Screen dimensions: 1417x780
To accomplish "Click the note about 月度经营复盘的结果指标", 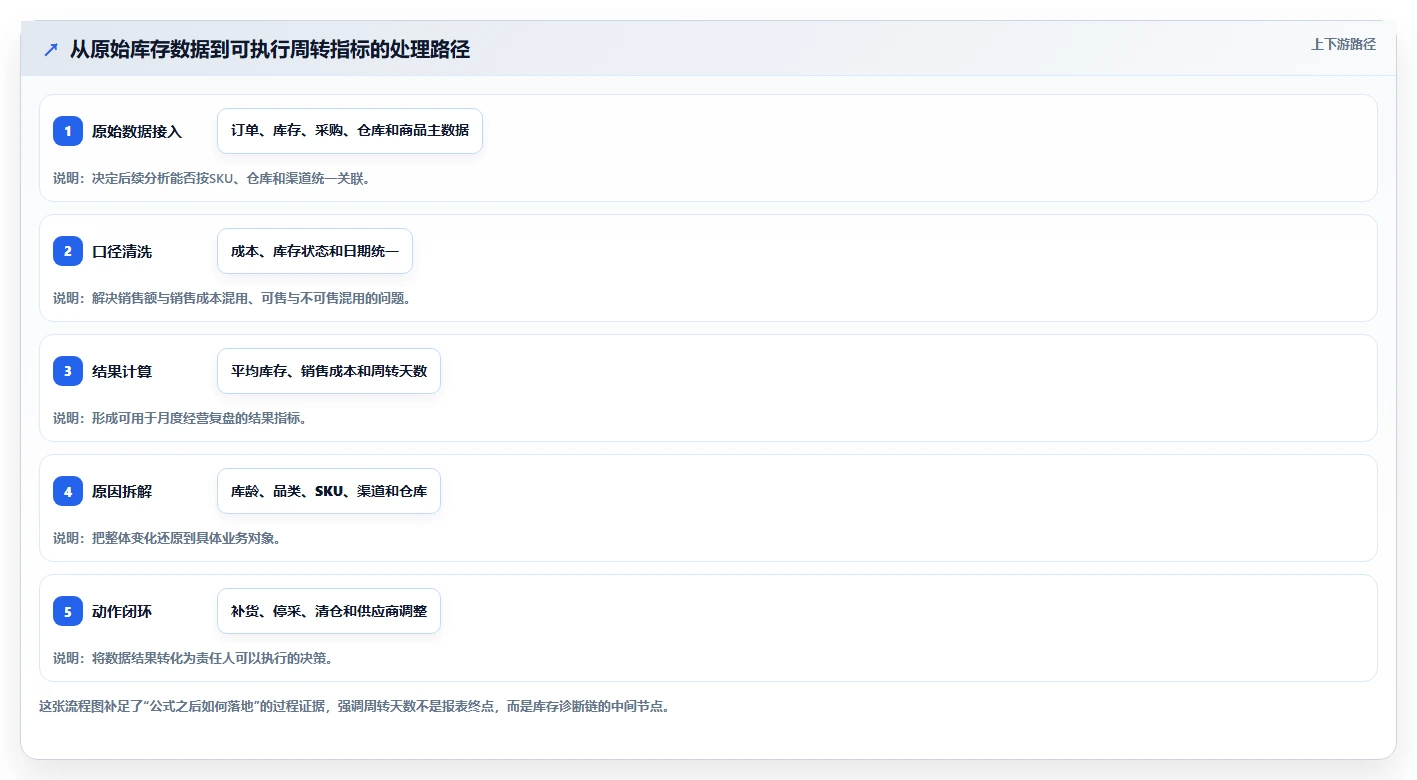I will (179, 418).
